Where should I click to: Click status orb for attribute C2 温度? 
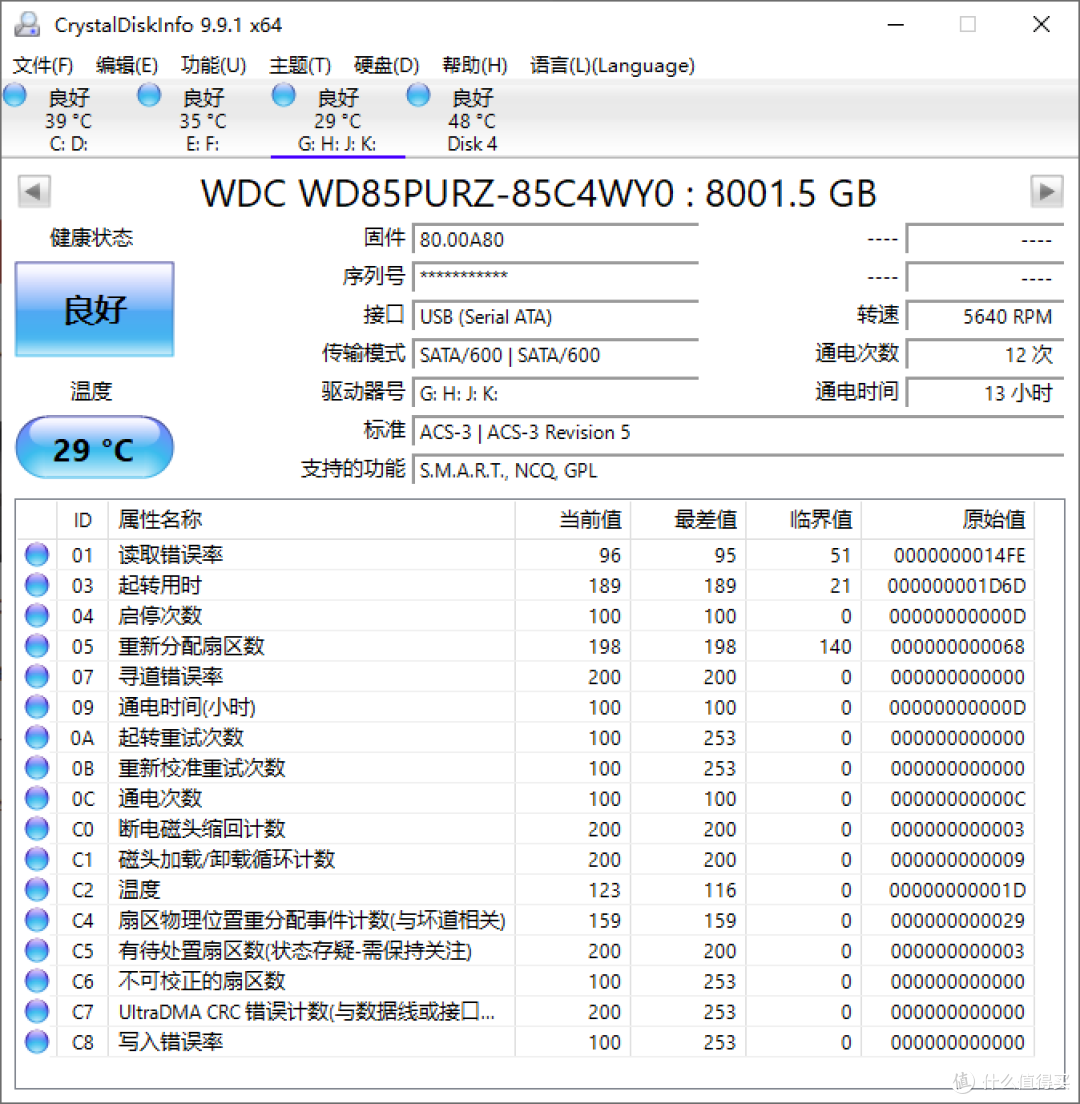click(37, 890)
